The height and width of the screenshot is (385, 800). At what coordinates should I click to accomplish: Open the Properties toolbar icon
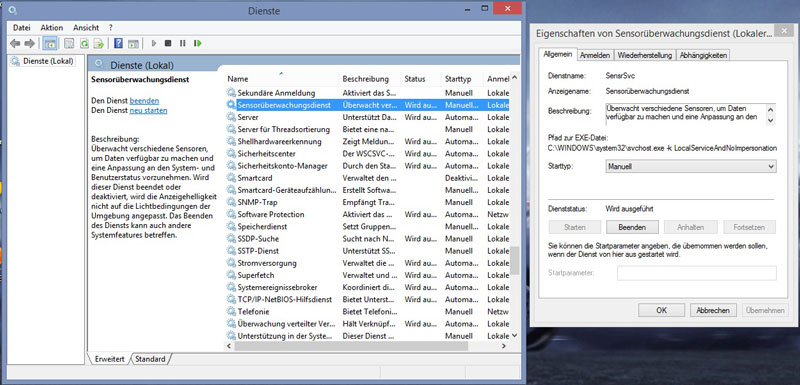69,43
